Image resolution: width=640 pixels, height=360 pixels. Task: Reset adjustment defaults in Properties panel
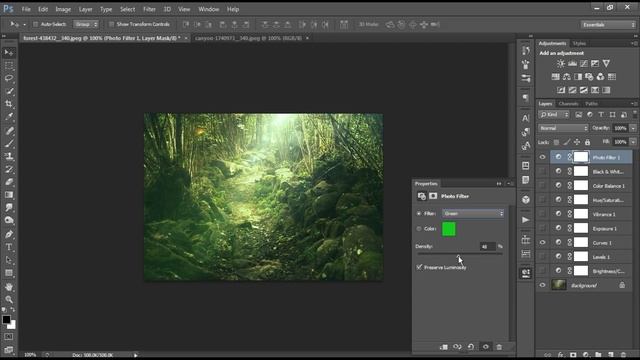click(471, 347)
